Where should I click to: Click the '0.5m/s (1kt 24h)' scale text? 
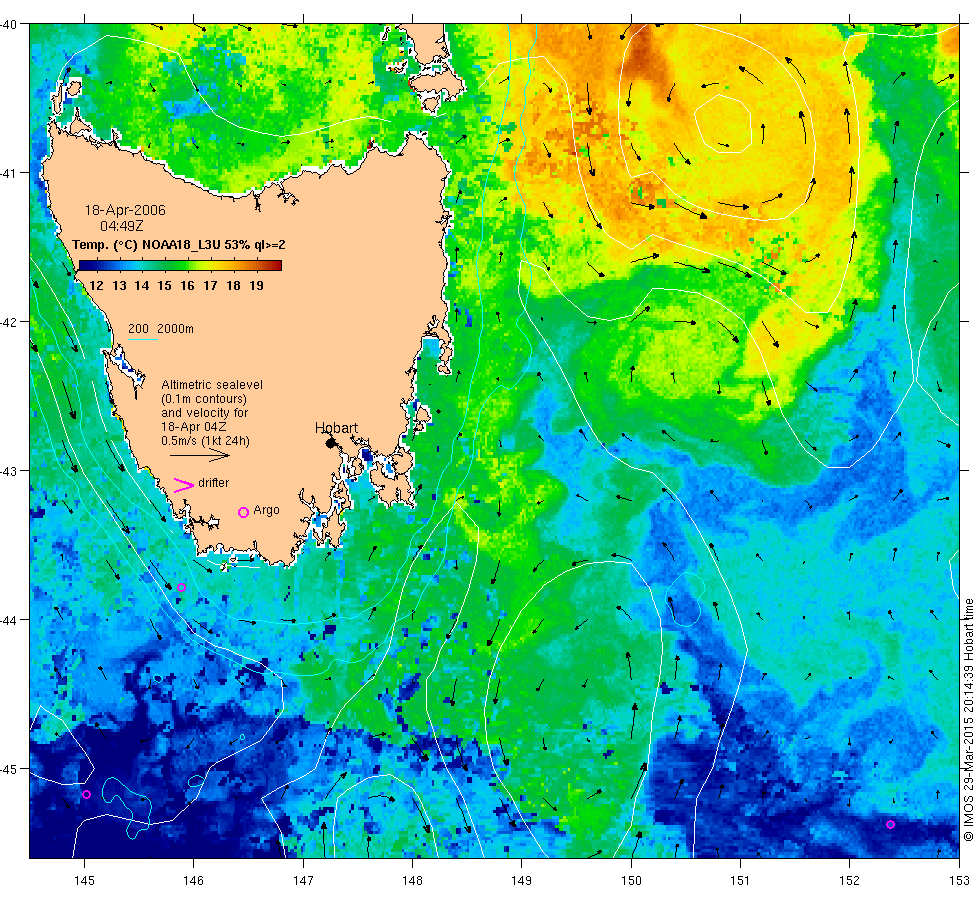coord(205,441)
